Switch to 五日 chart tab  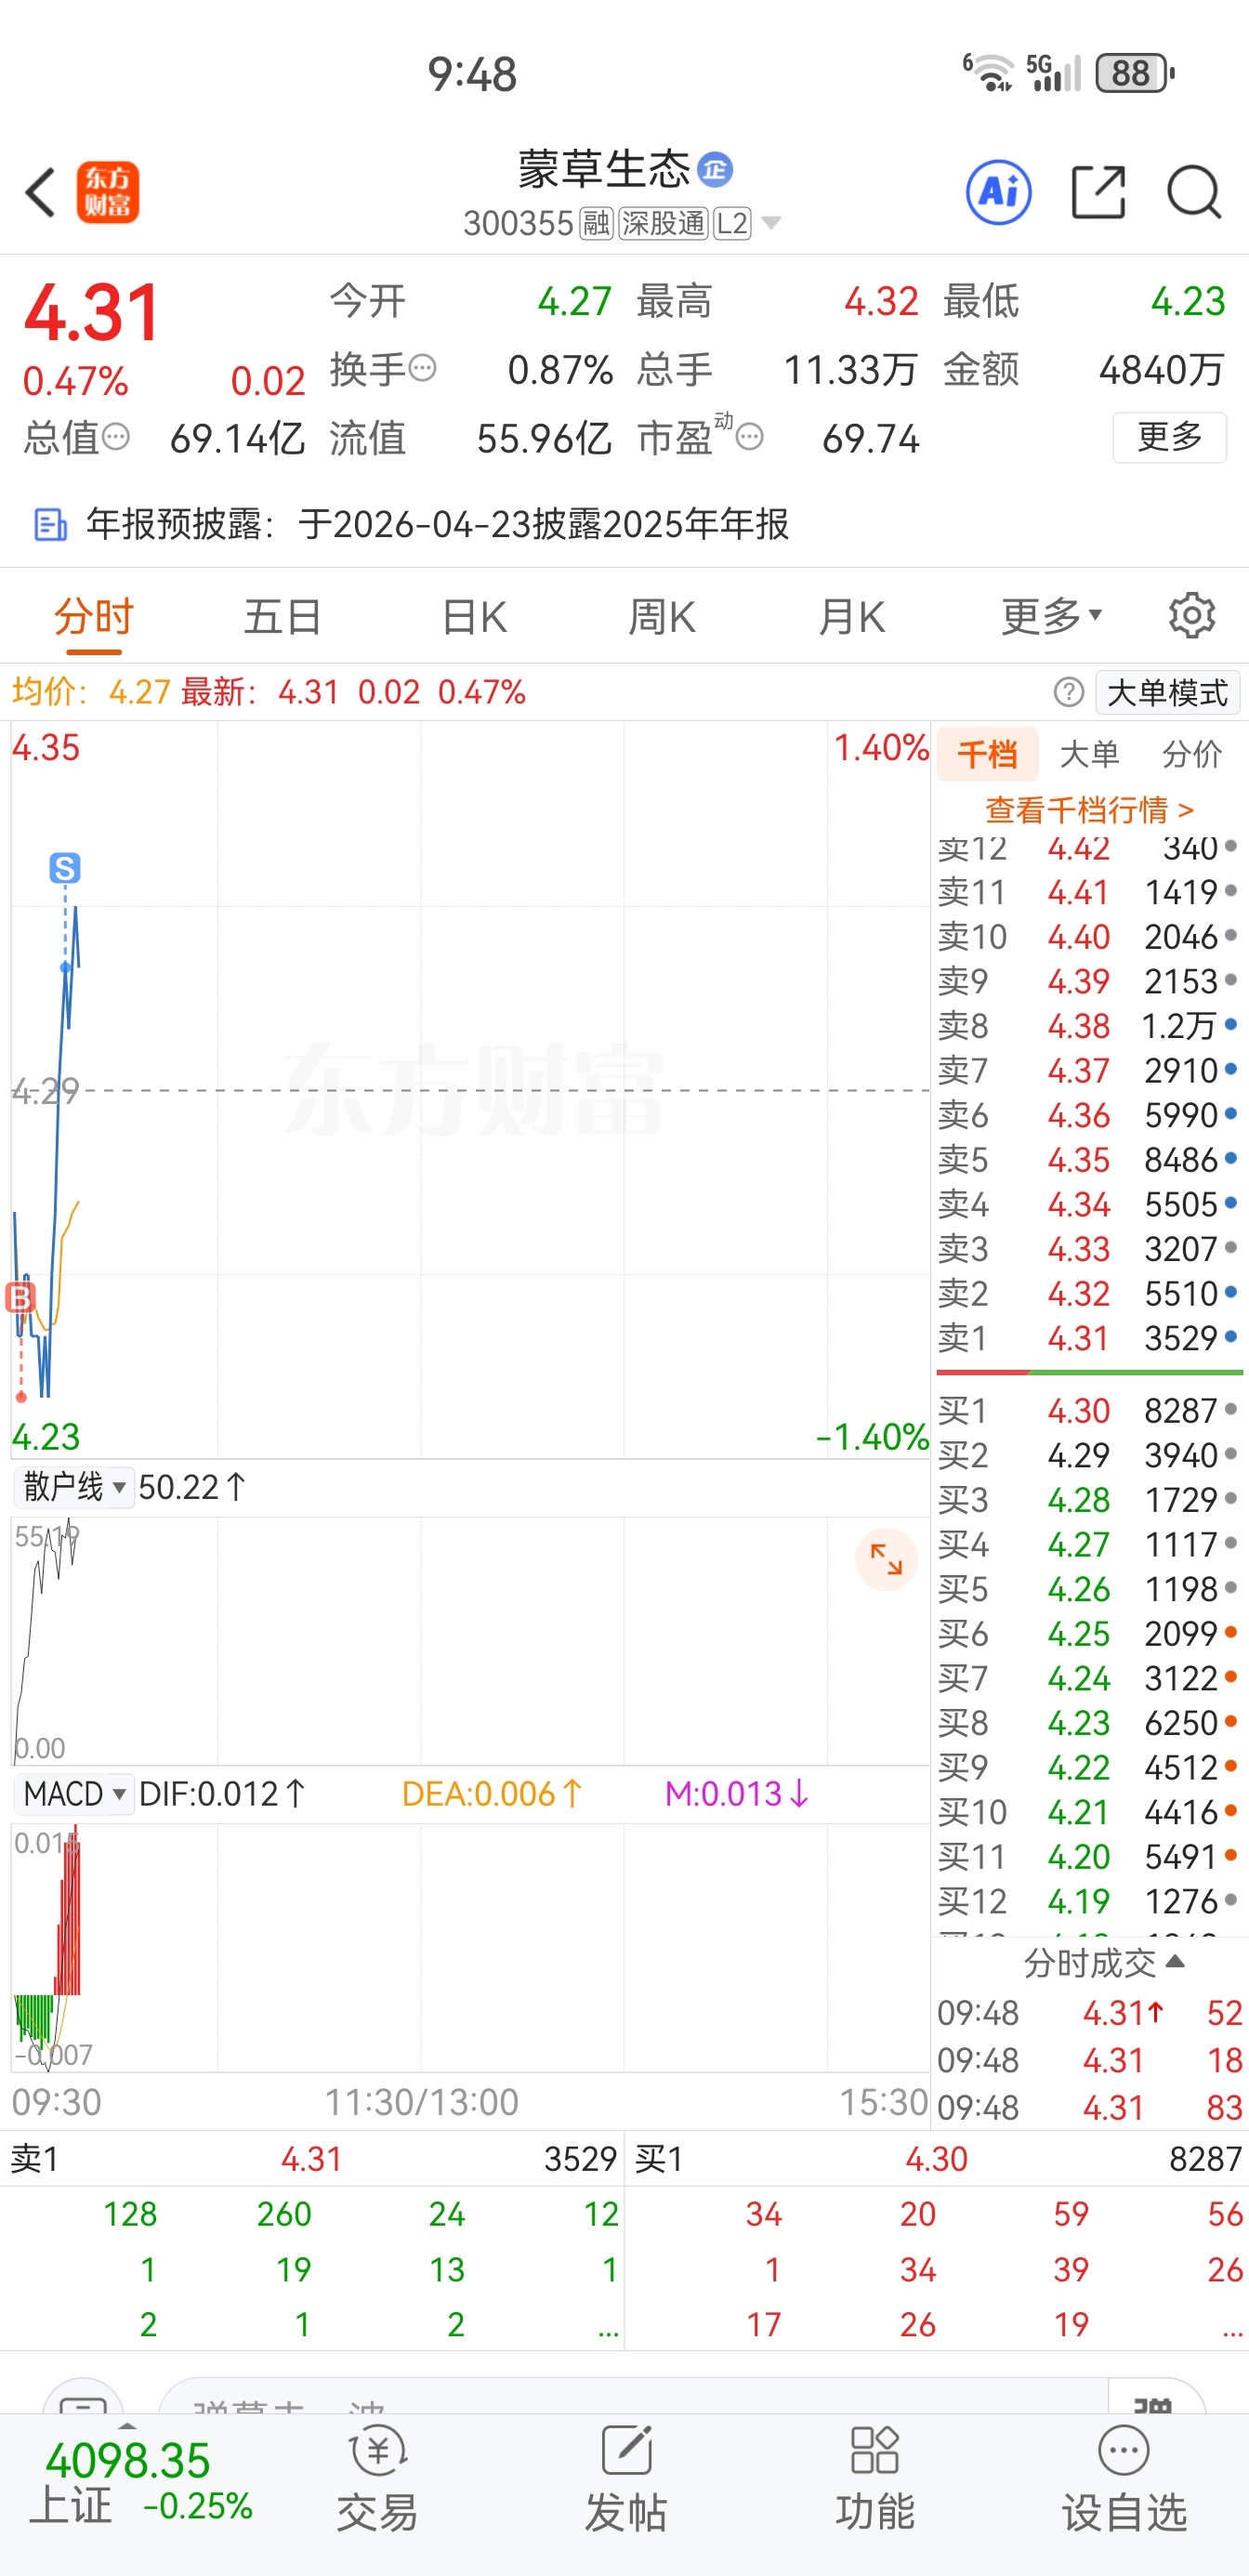(x=283, y=616)
